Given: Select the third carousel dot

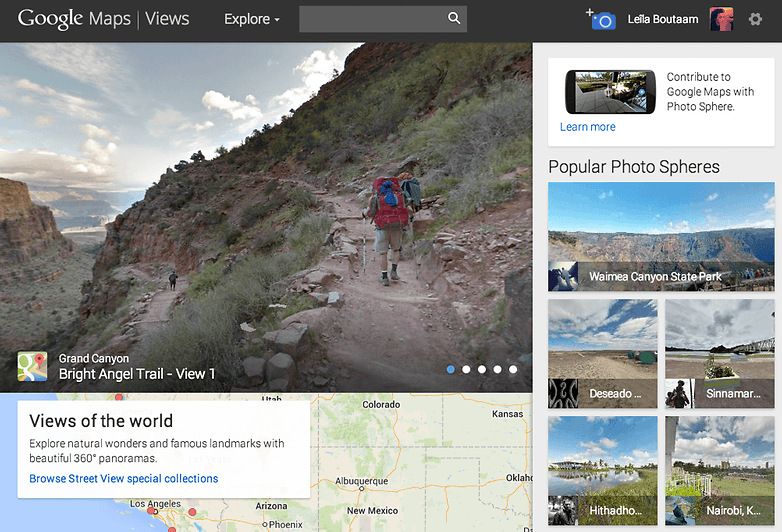Looking at the screenshot, I should pos(482,369).
